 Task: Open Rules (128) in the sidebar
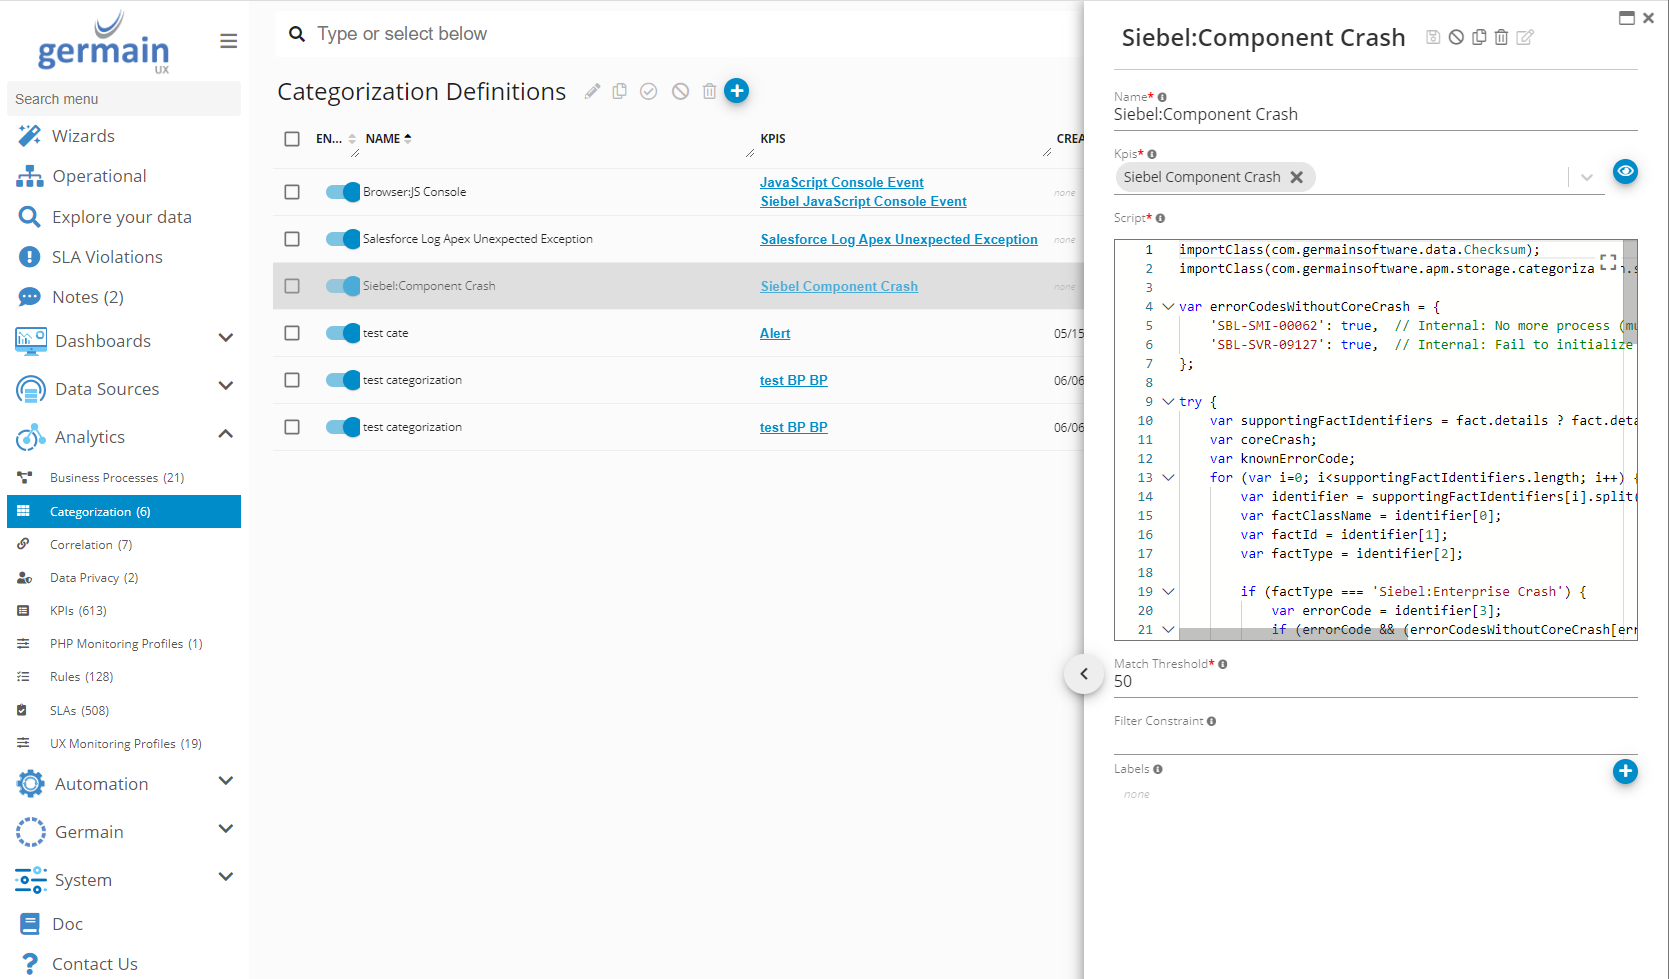click(81, 677)
